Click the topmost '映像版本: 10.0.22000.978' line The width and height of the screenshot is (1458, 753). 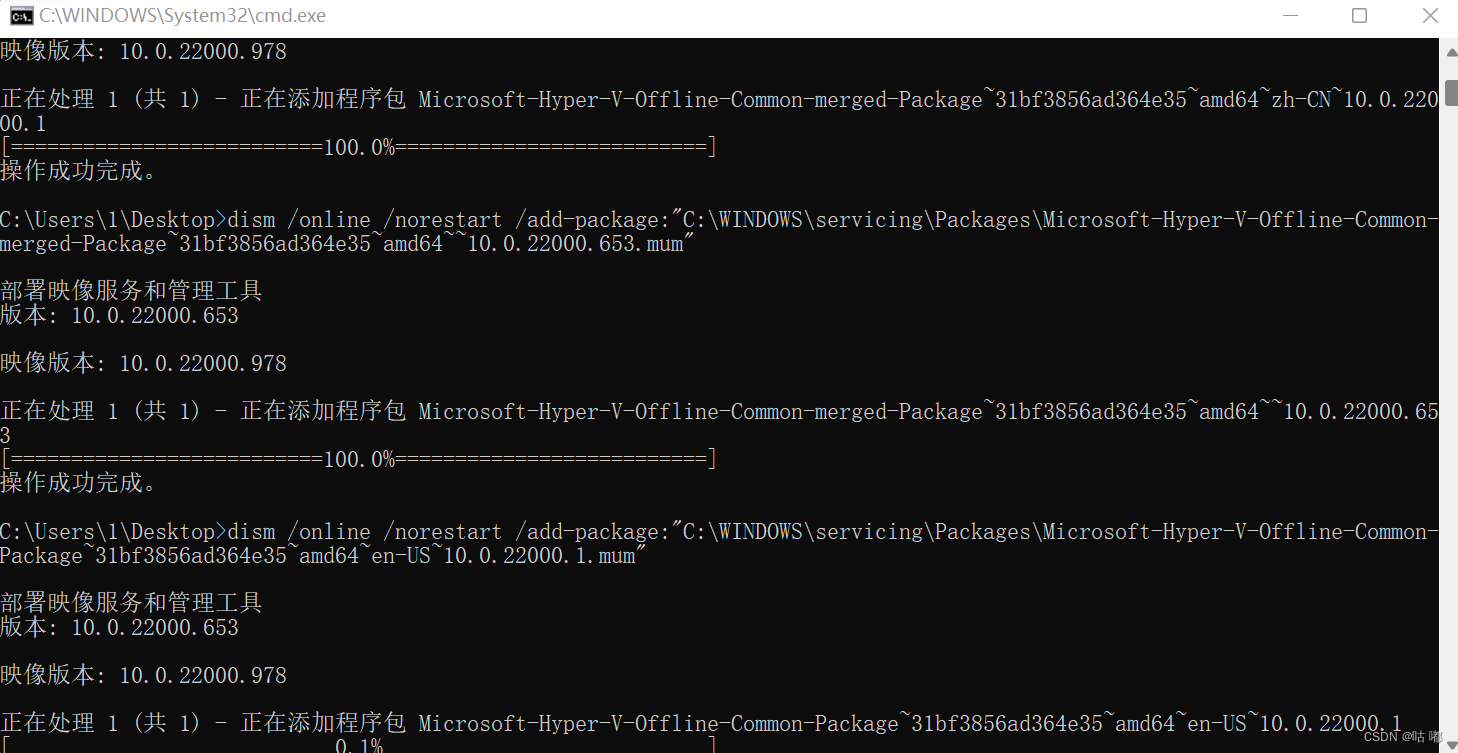point(143,51)
